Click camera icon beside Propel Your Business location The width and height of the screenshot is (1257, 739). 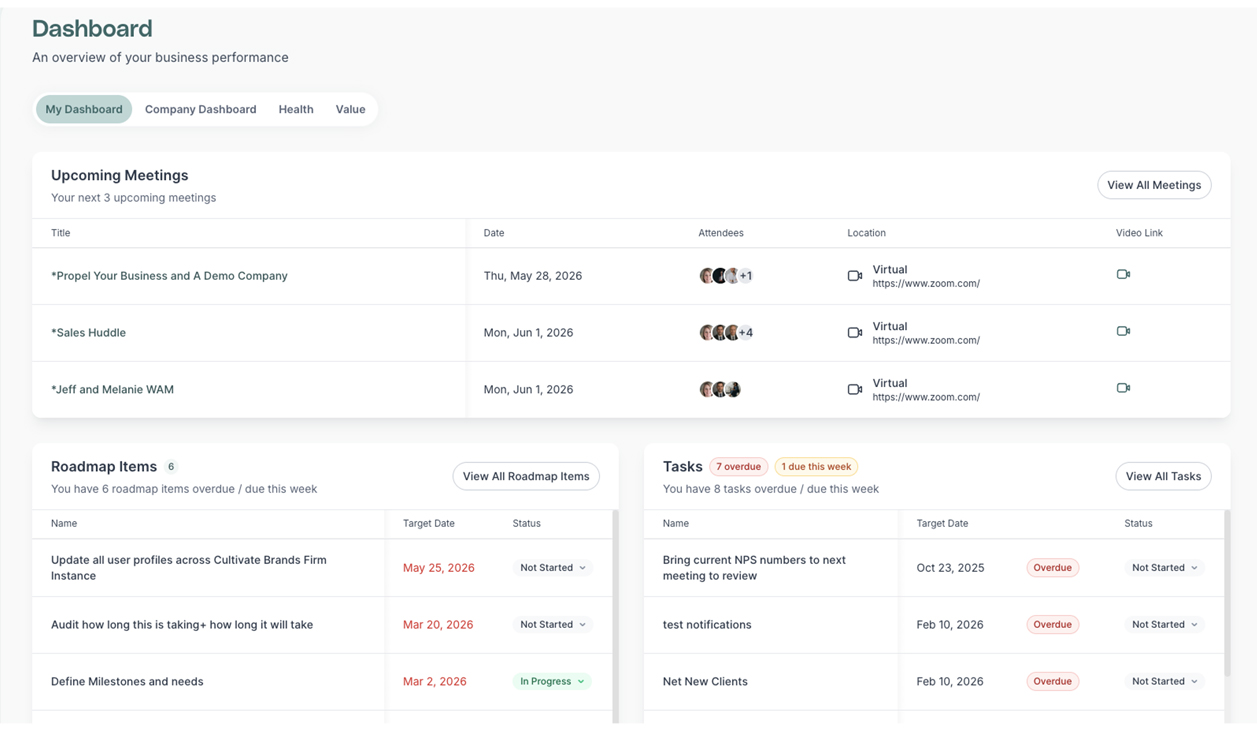point(854,276)
